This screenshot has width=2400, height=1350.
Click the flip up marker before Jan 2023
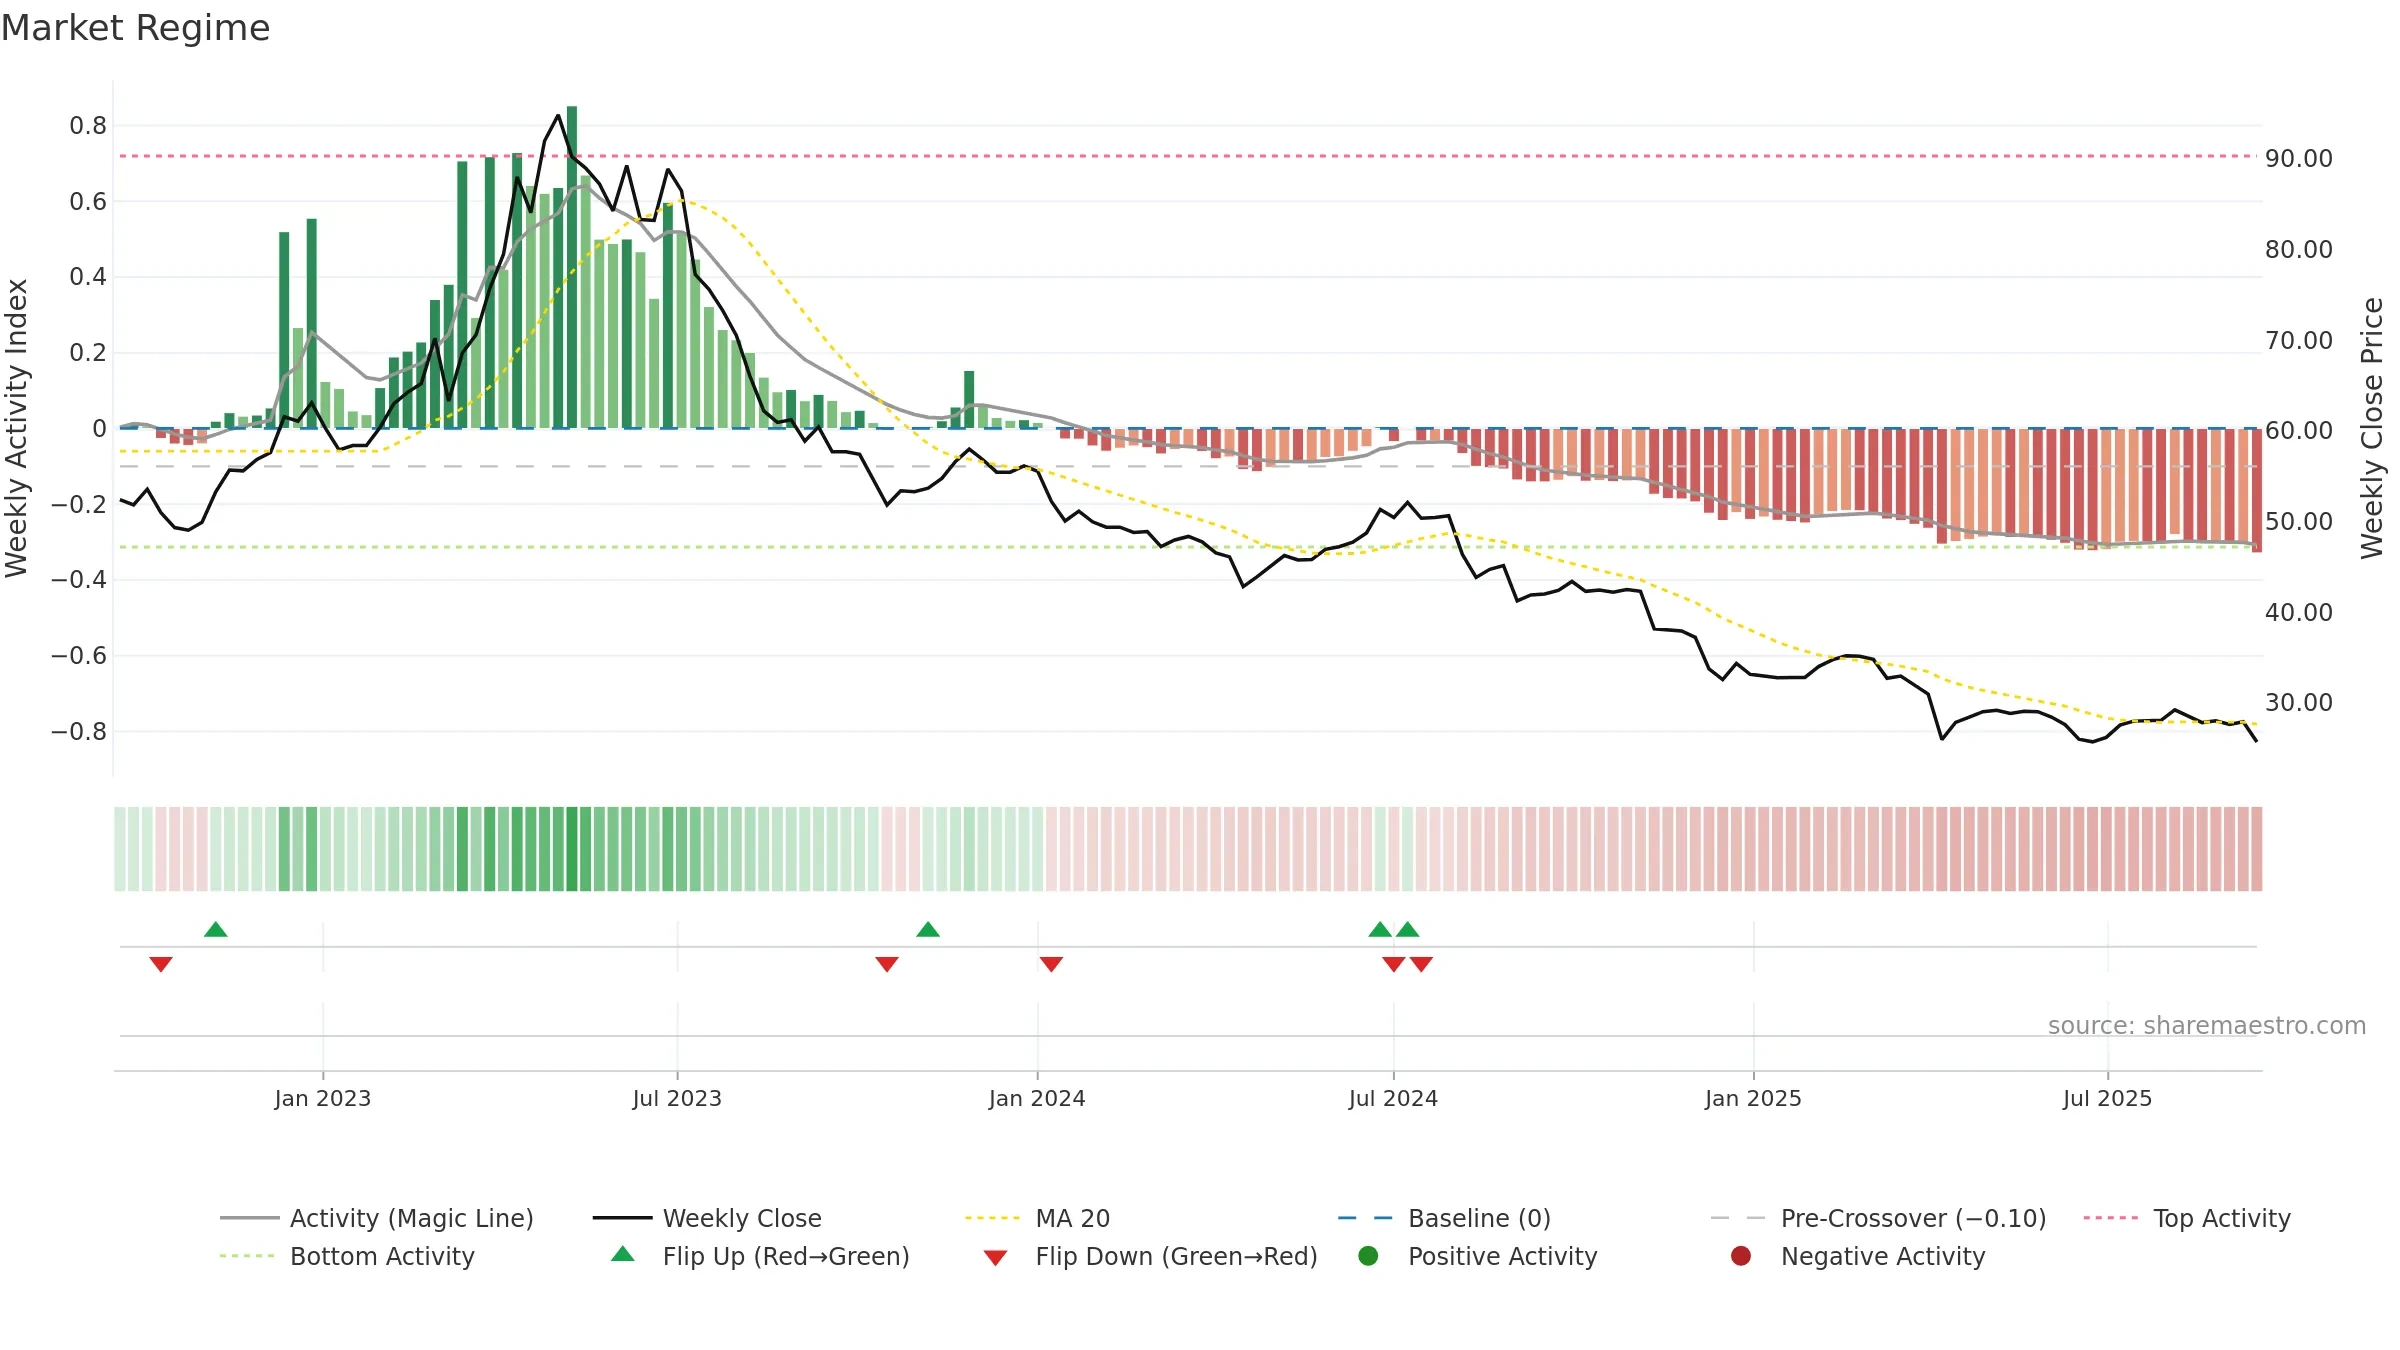[216, 929]
